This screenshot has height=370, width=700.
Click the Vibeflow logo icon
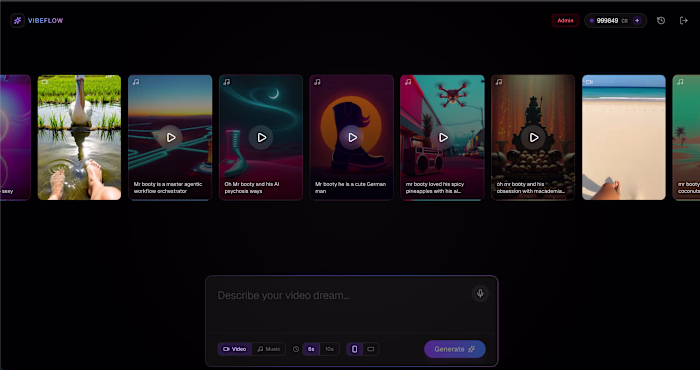click(17, 21)
